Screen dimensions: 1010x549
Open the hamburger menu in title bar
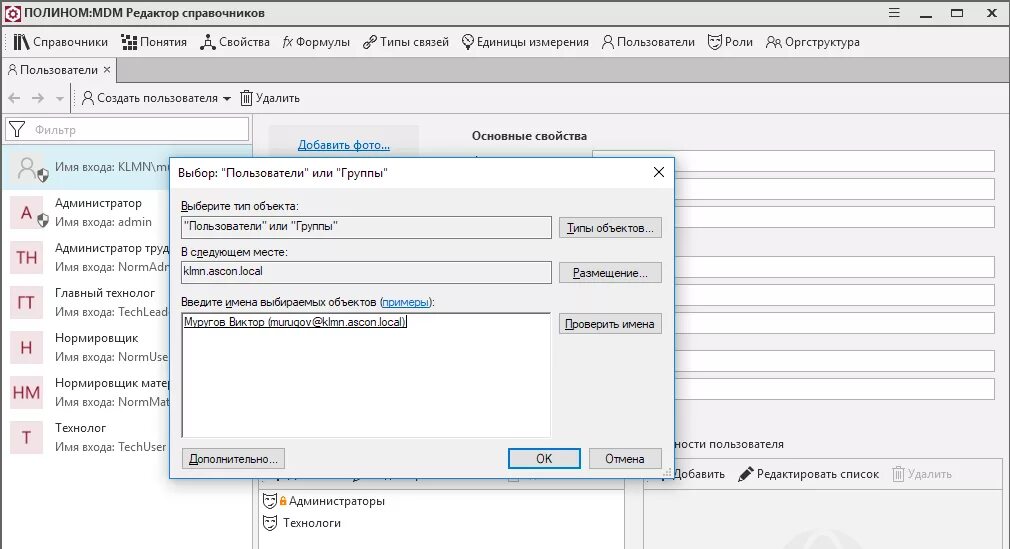(894, 13)
